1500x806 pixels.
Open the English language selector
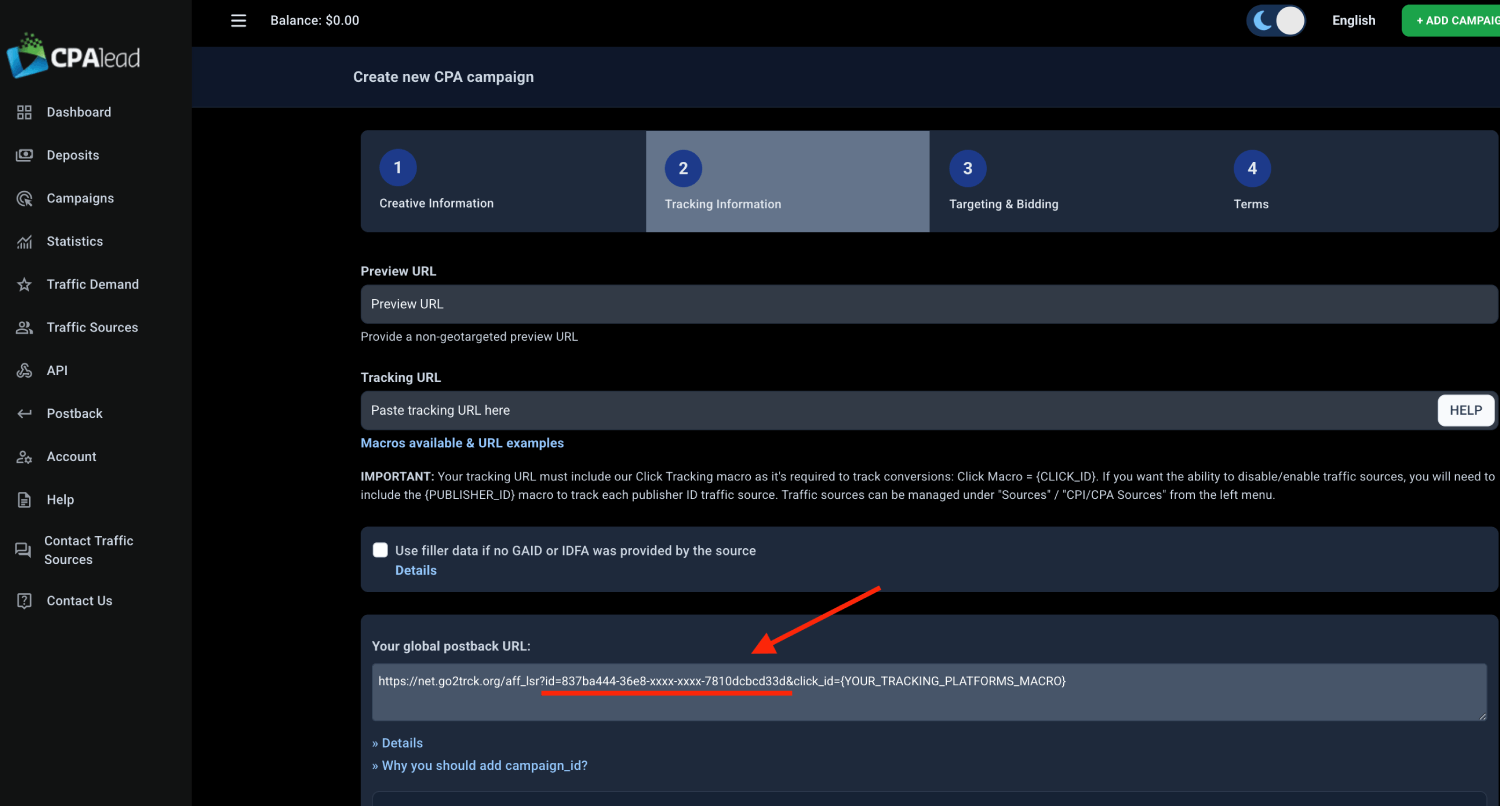click(x=1353, y=21)
